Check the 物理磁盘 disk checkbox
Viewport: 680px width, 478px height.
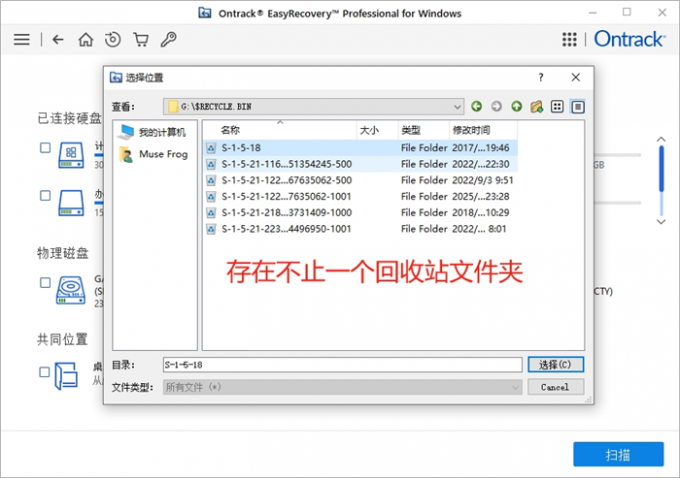pyautogui.click(x=45, y=283)
